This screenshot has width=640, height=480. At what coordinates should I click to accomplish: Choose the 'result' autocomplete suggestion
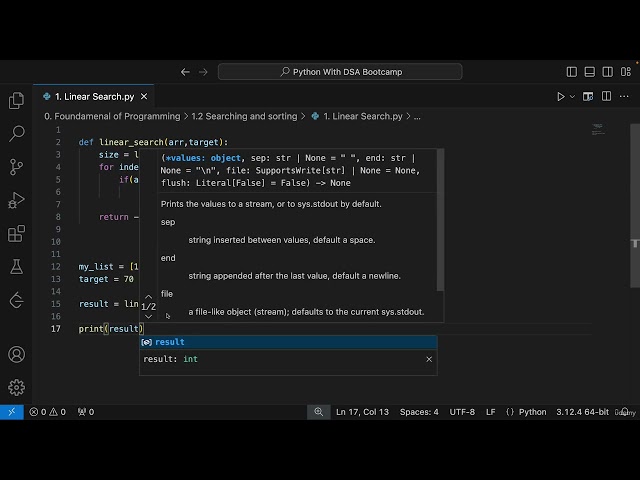pos(169,342)
